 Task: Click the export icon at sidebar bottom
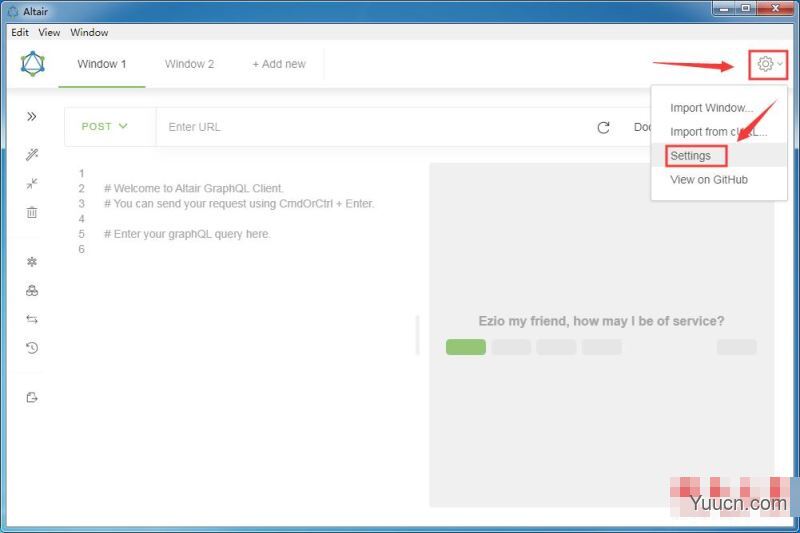(x=32, y=397)
